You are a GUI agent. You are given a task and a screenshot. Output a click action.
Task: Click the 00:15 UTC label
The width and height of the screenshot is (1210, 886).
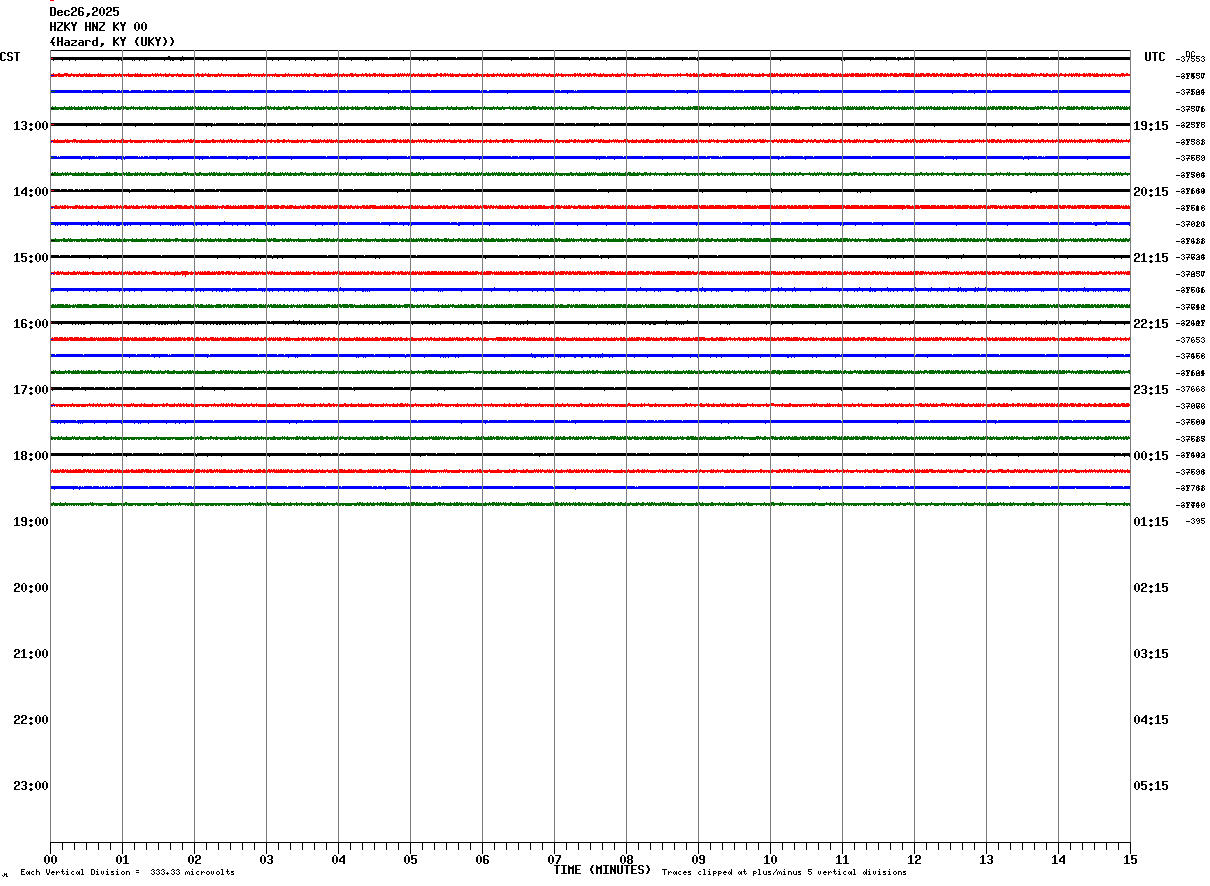pos(1151,456)
